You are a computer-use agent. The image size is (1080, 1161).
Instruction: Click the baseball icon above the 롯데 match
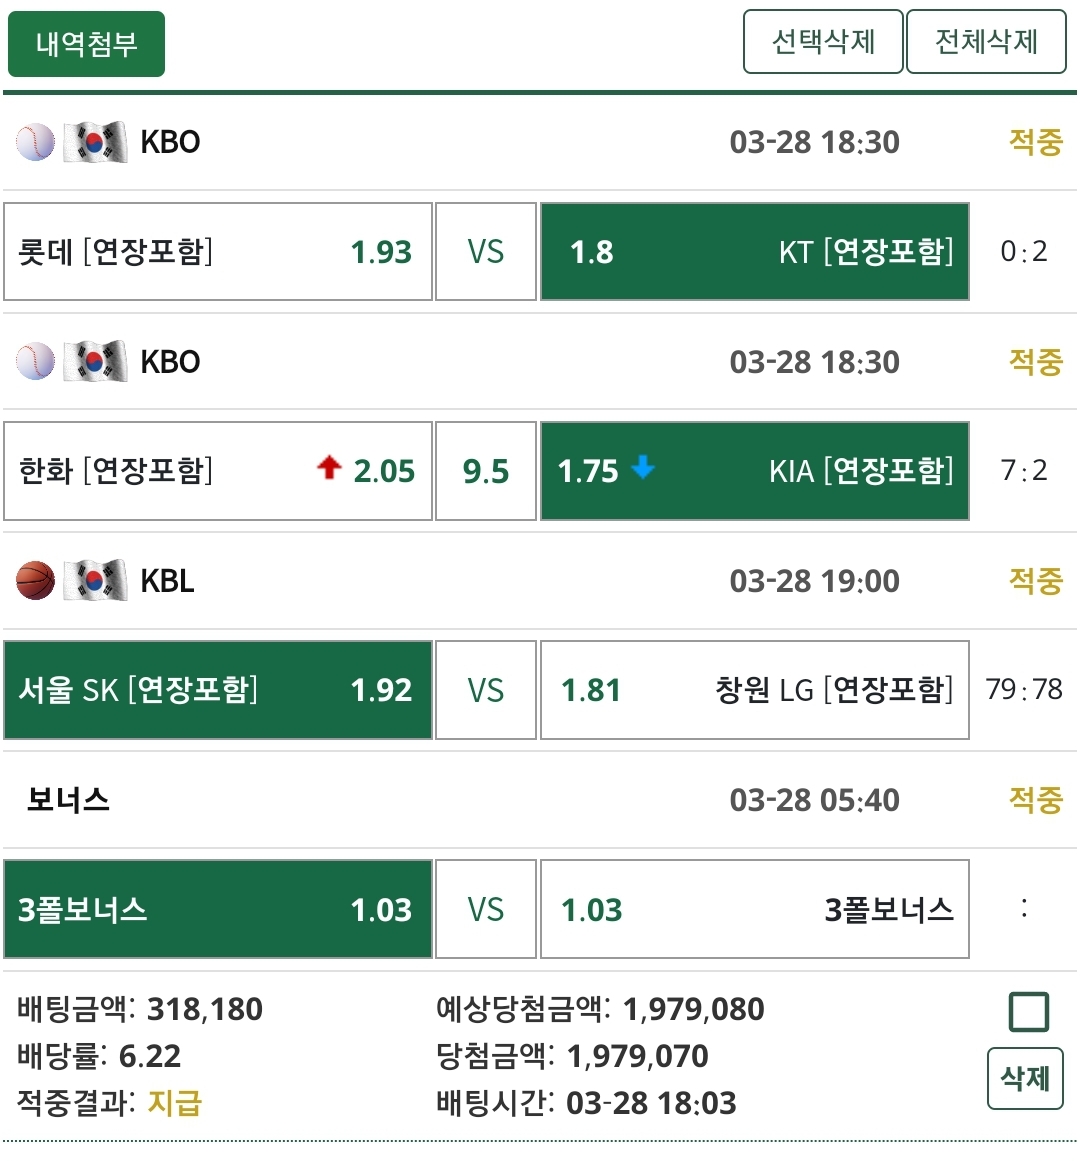pos(35,142)
